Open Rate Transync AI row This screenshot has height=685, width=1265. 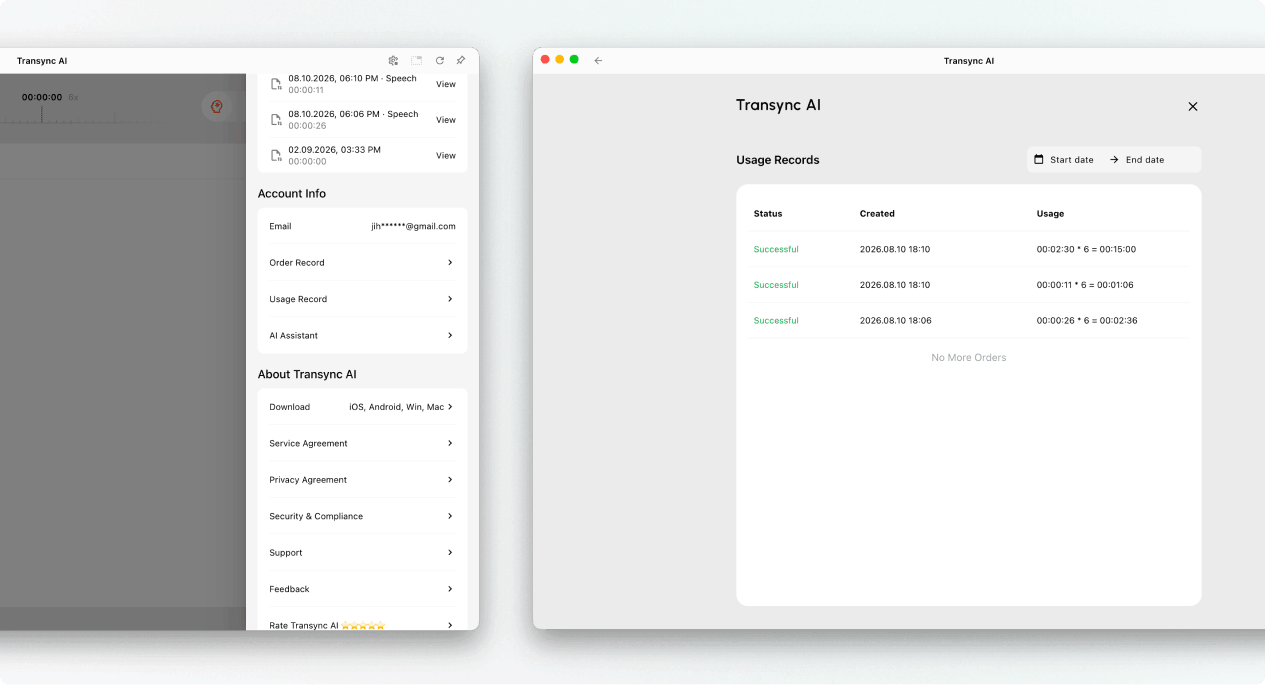[362, 620]
